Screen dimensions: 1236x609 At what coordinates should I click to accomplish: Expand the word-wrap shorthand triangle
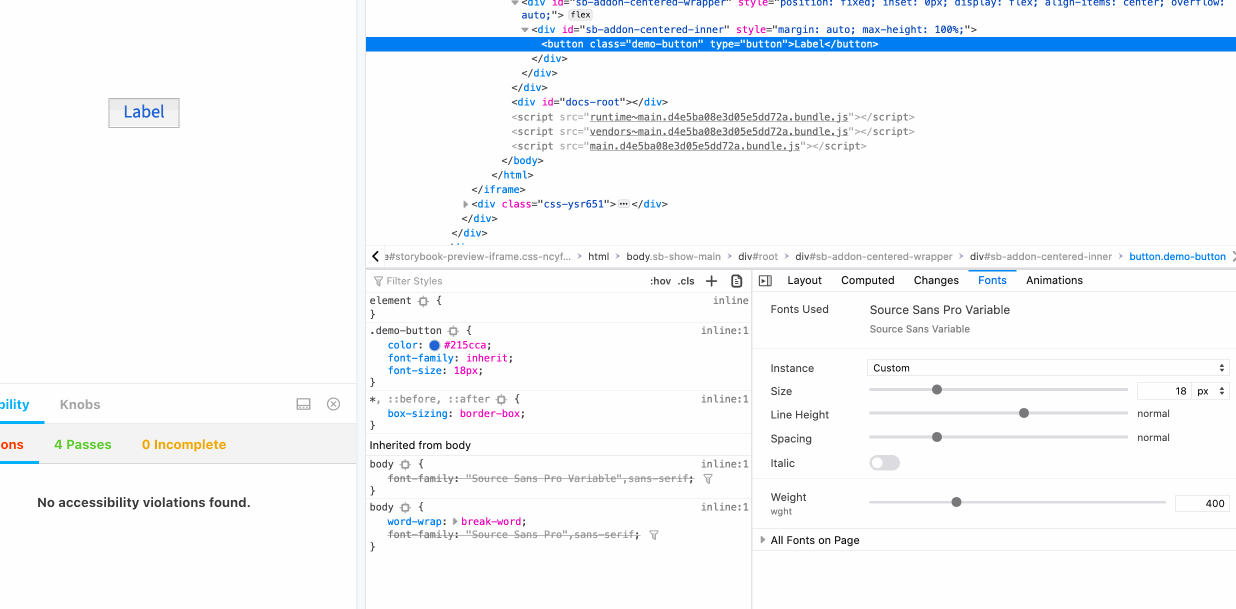coord(455,522)
